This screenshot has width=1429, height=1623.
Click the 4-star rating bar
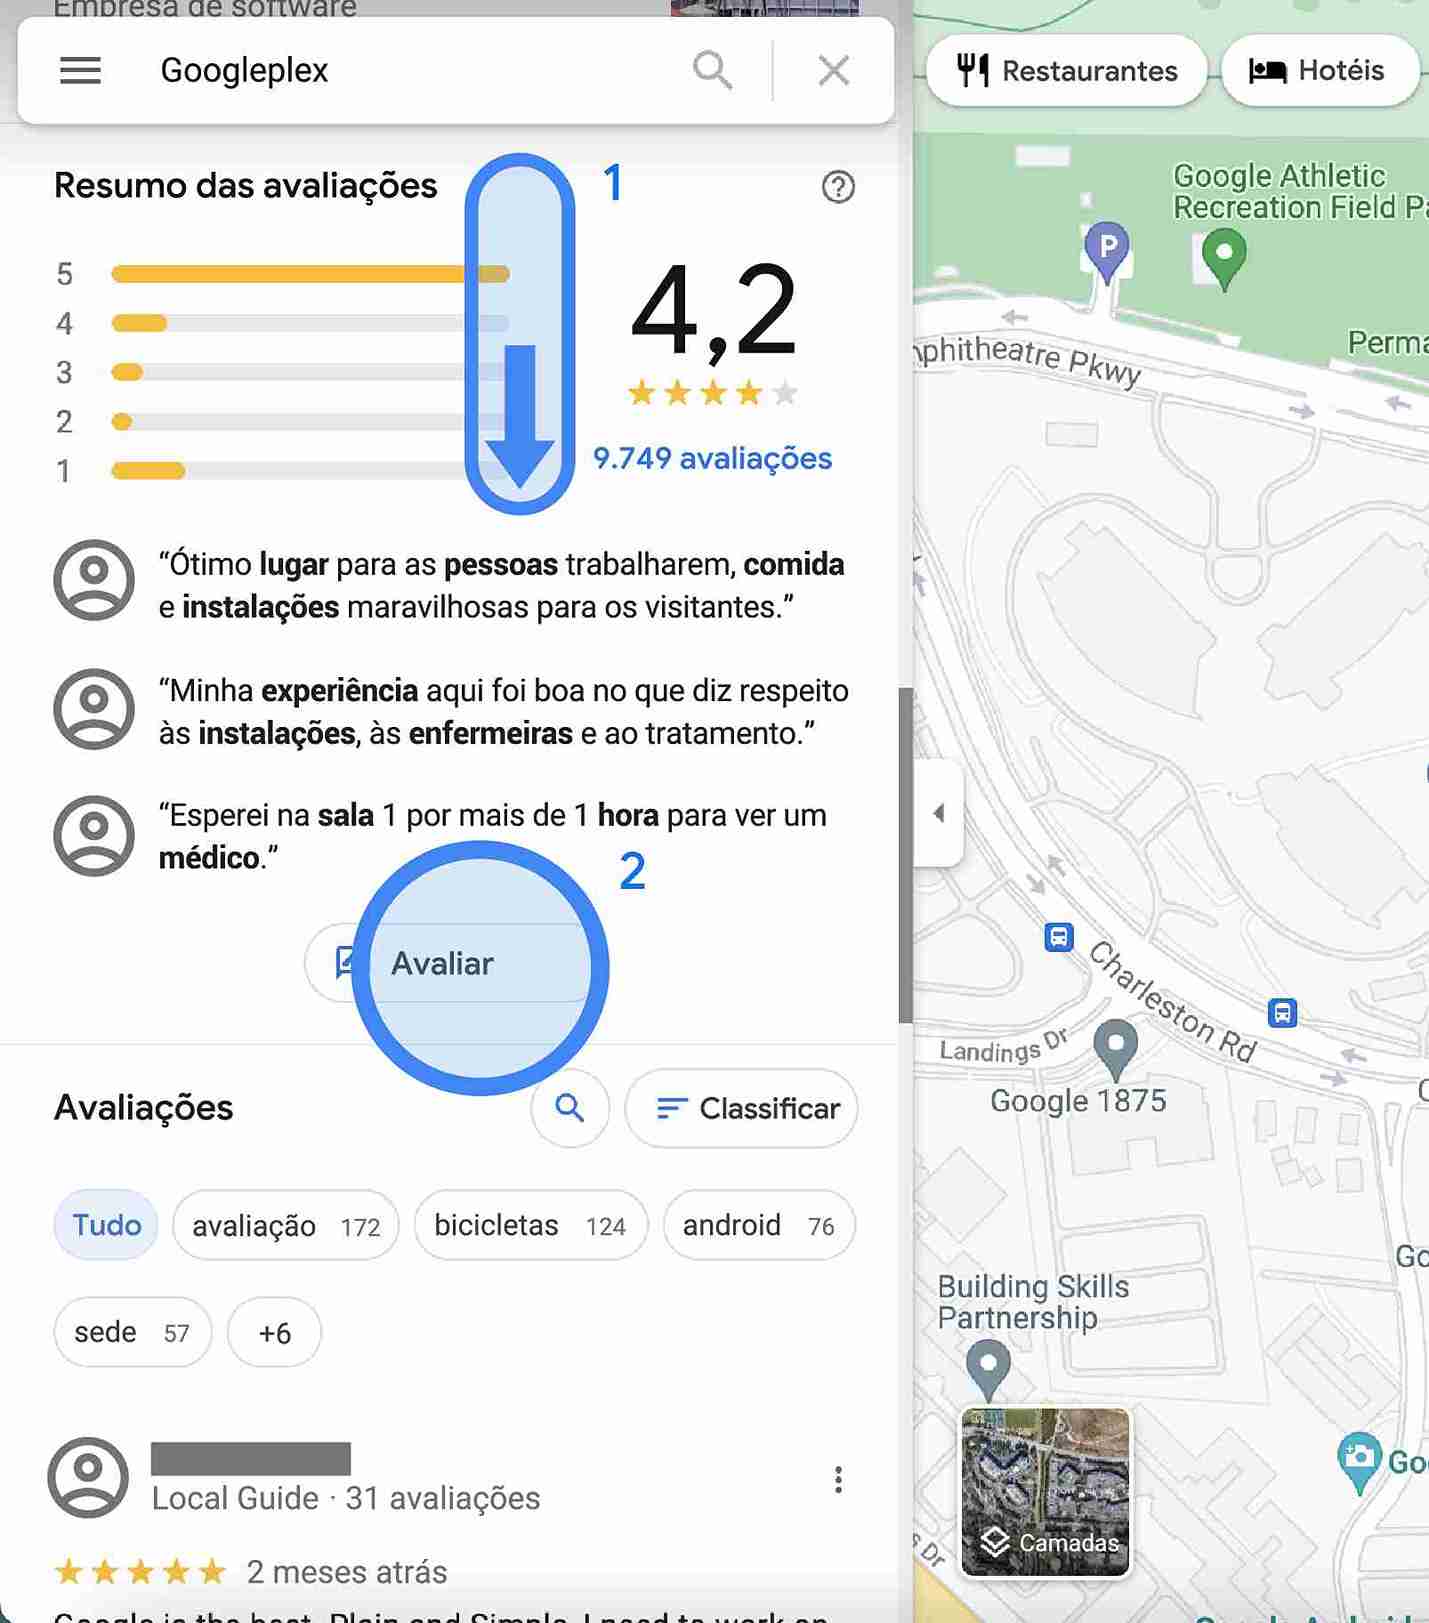pyautogui.click(x=310, y=323)
